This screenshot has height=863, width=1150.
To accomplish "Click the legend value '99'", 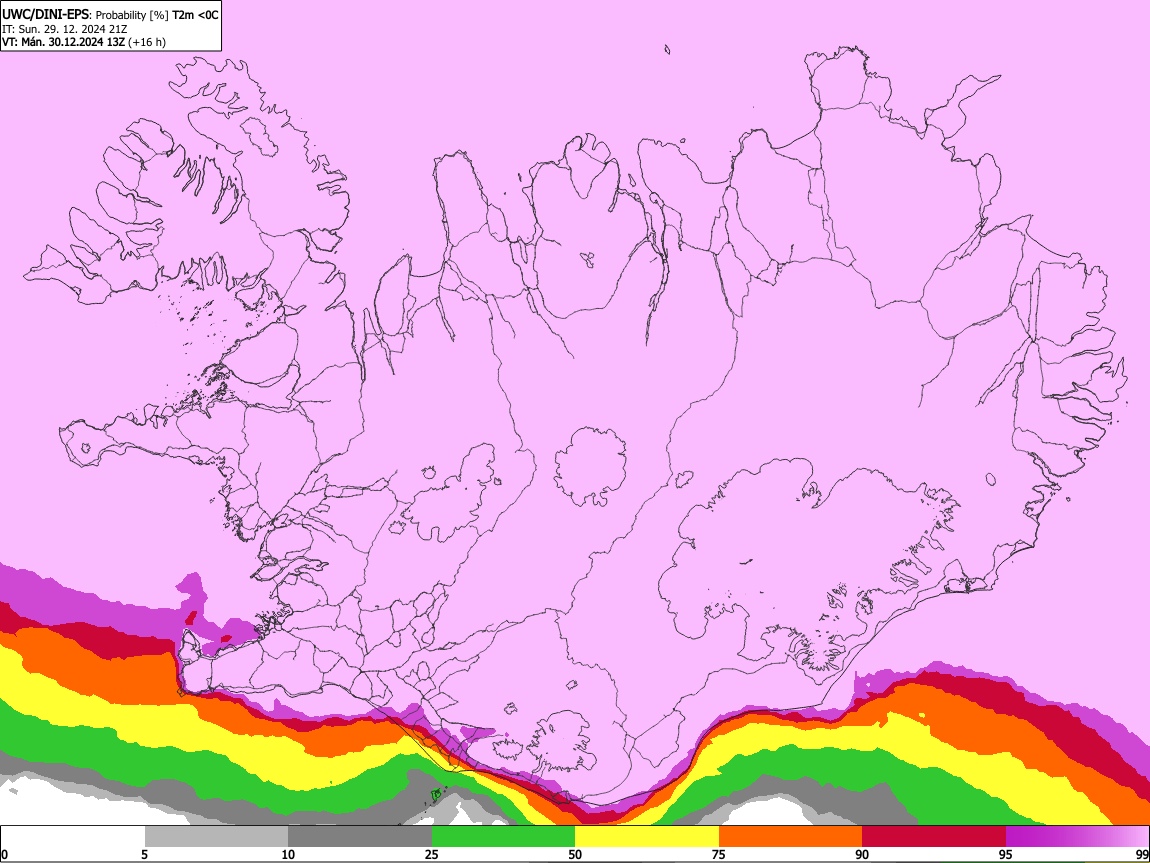I will (1142, 855).
